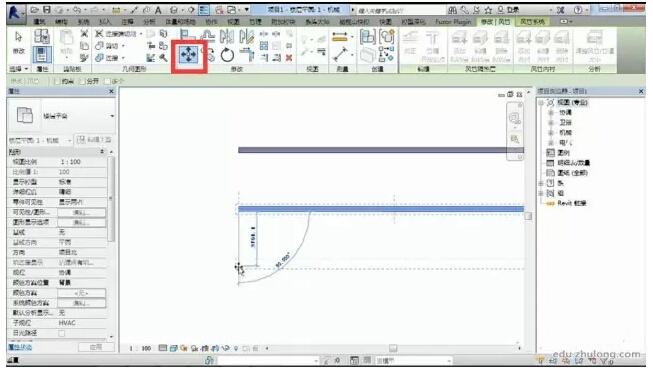Click the Rotate tool icon
The image size is (653, 374).
227,55
